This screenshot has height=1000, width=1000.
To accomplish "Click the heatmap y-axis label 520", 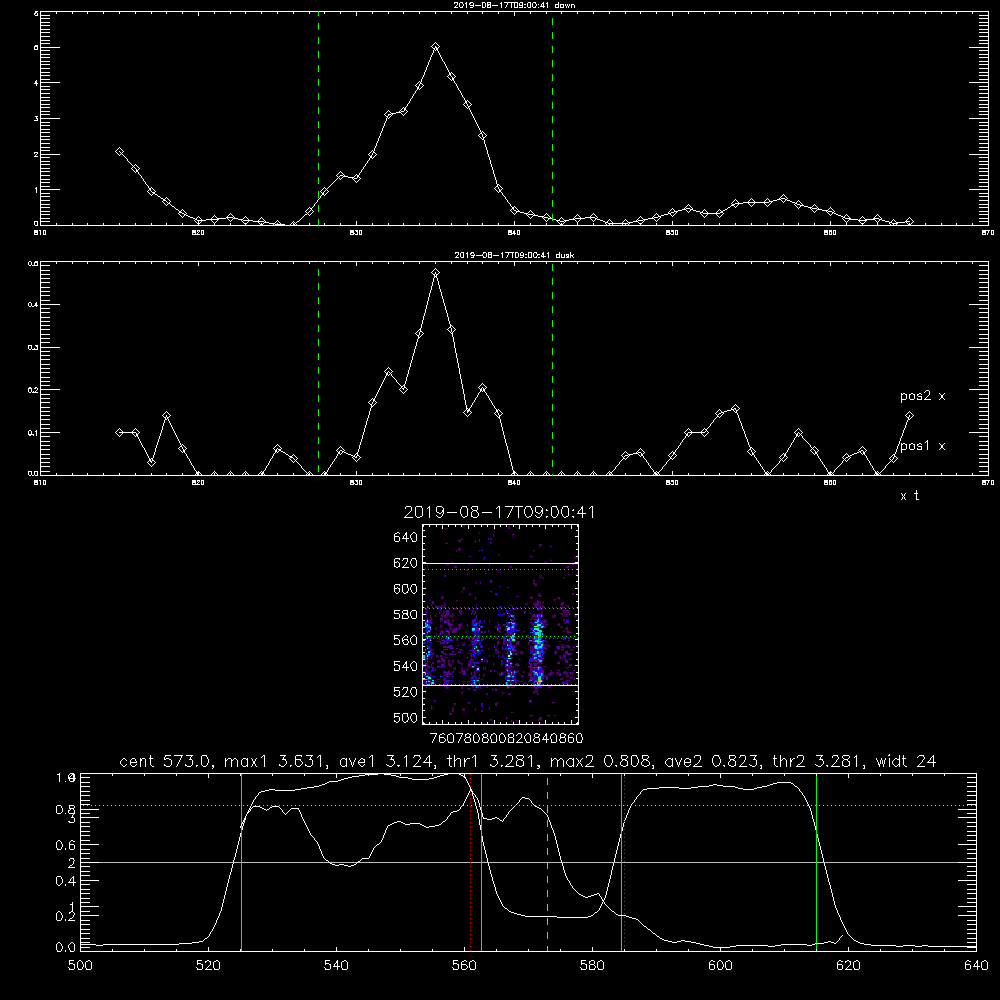I will [406, 692].
